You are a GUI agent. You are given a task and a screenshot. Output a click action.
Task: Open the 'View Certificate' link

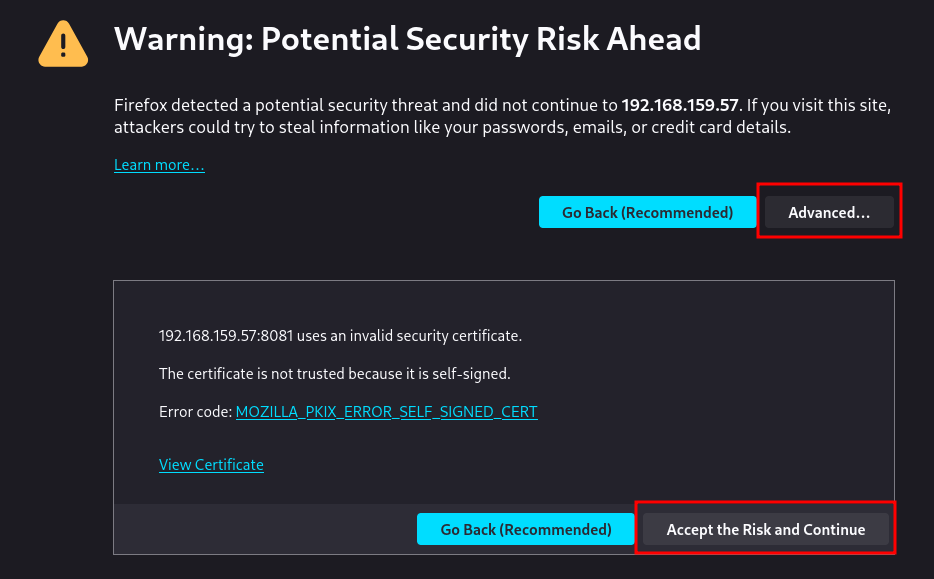(211, 464)
